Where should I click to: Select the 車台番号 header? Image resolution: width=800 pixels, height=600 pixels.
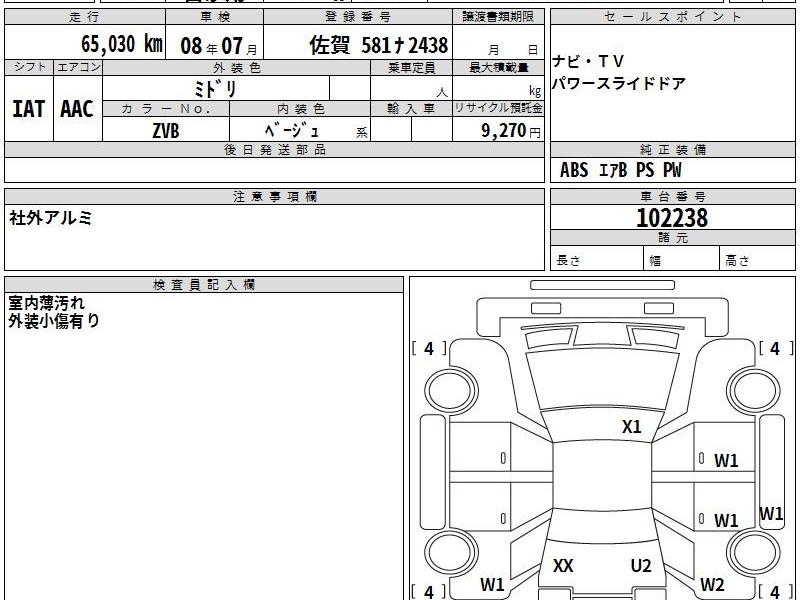673,196
